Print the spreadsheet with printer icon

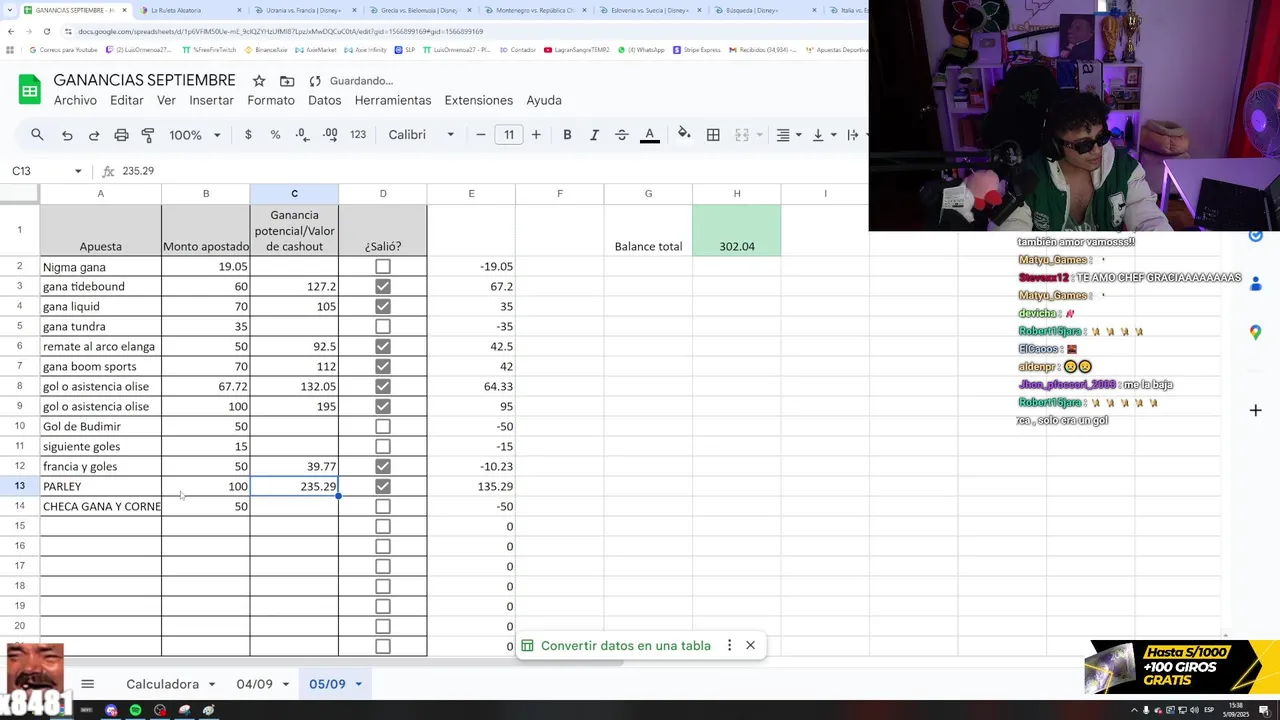pos(121,135)
